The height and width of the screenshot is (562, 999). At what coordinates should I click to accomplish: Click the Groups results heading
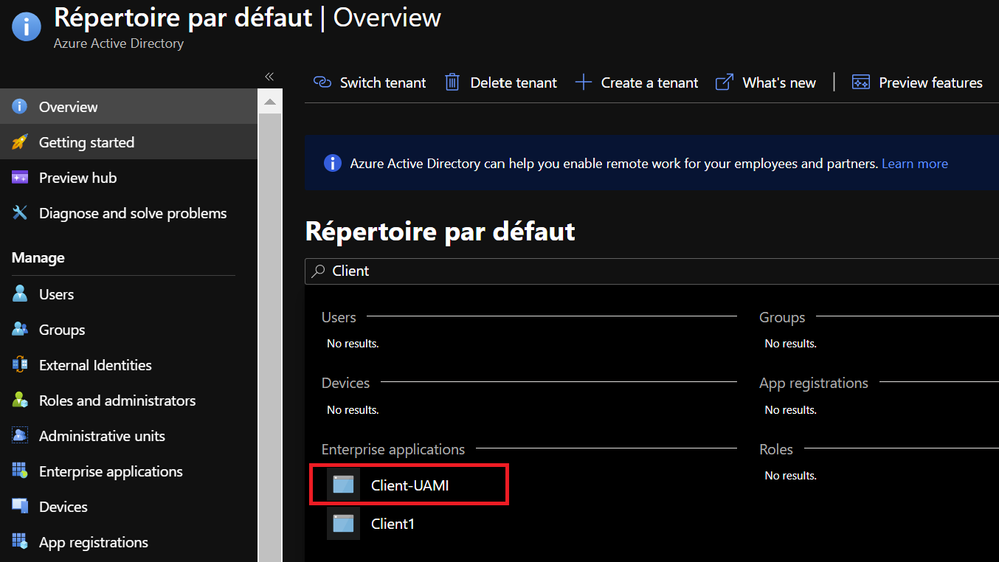pos(782,317)
